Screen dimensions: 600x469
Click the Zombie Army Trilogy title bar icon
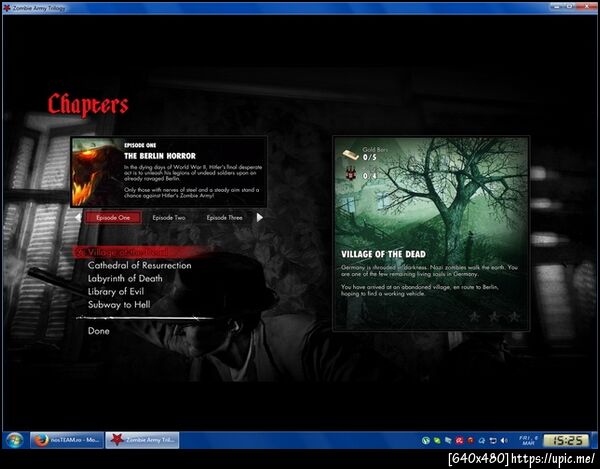(x=7, y=8)
